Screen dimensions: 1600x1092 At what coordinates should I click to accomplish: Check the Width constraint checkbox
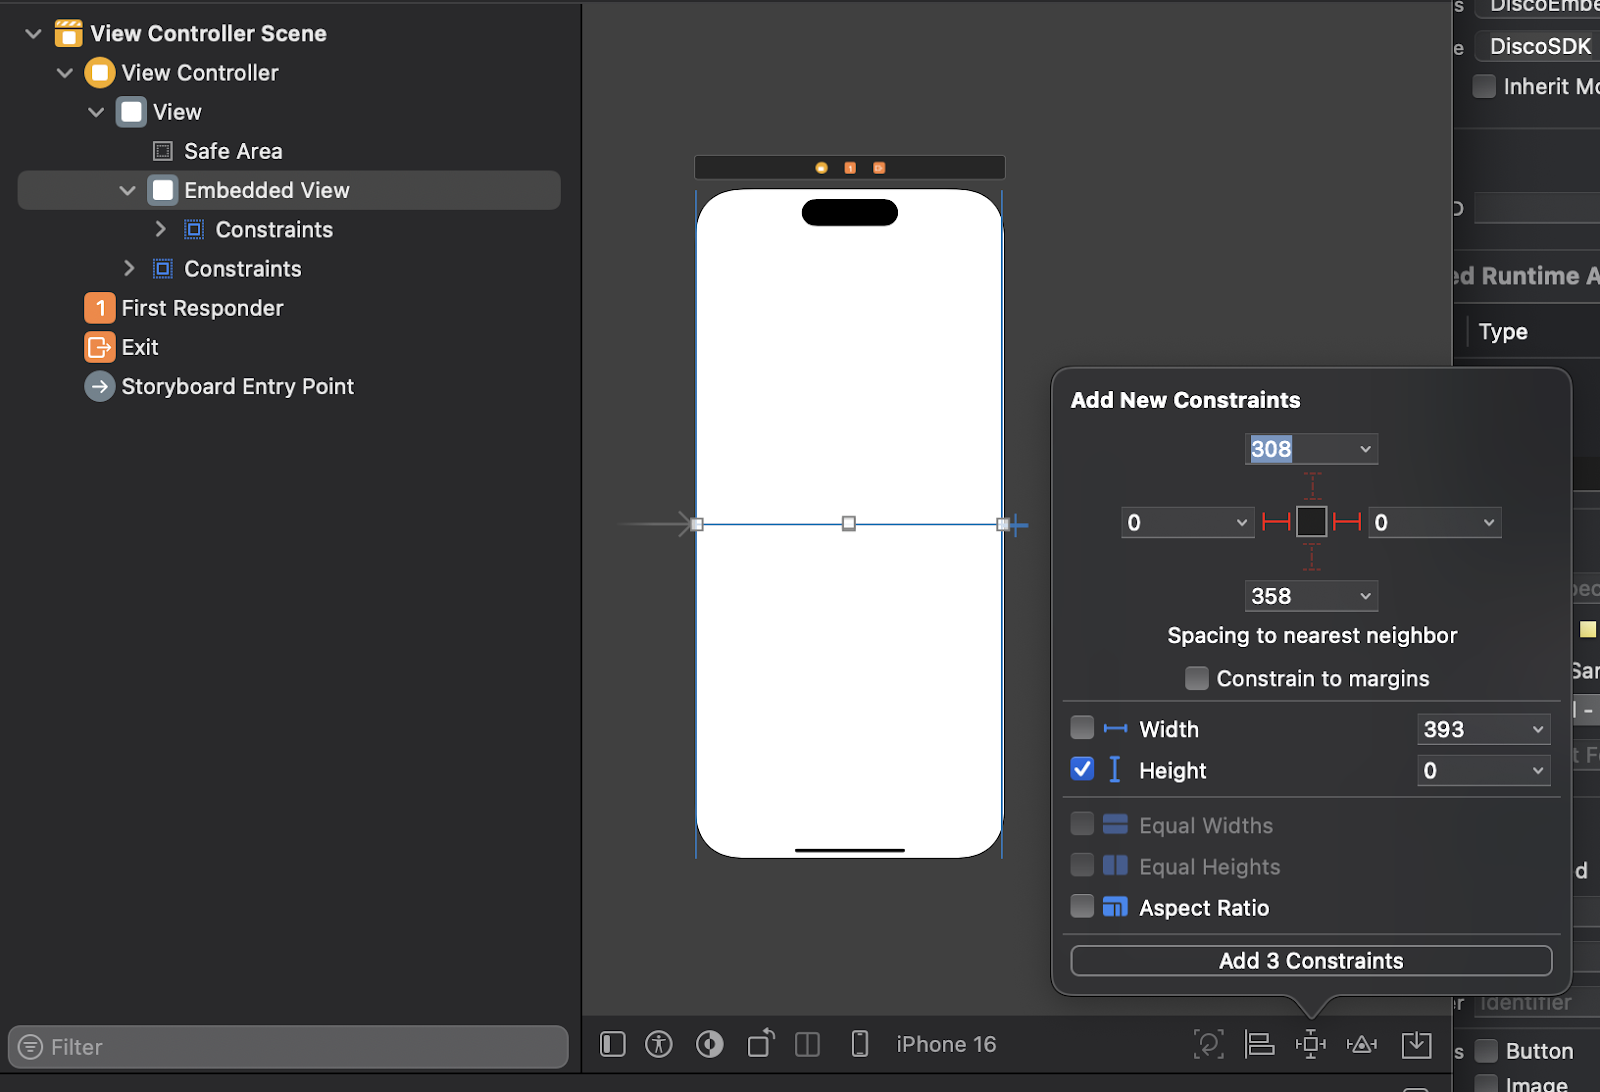pos(1082,727)
